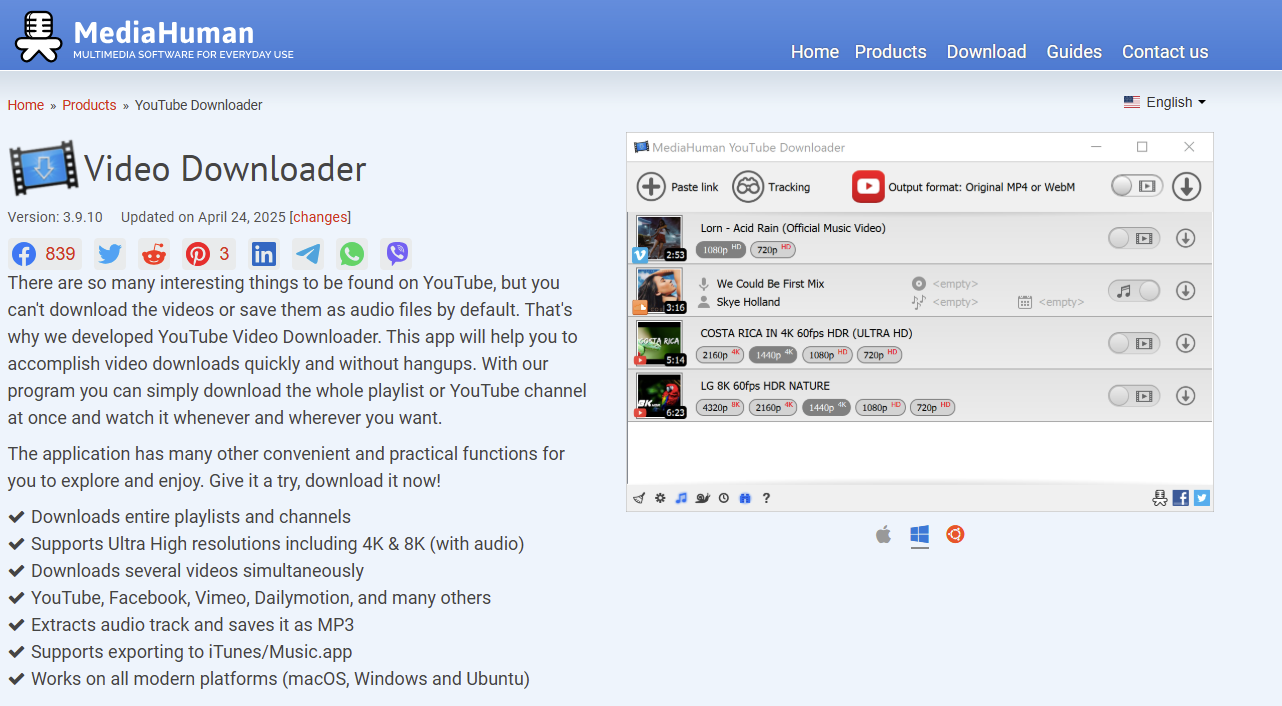Open Tracking with the binoculars icon
The height and width of the screenshot is (706, 1282).
tap(748, 187)
